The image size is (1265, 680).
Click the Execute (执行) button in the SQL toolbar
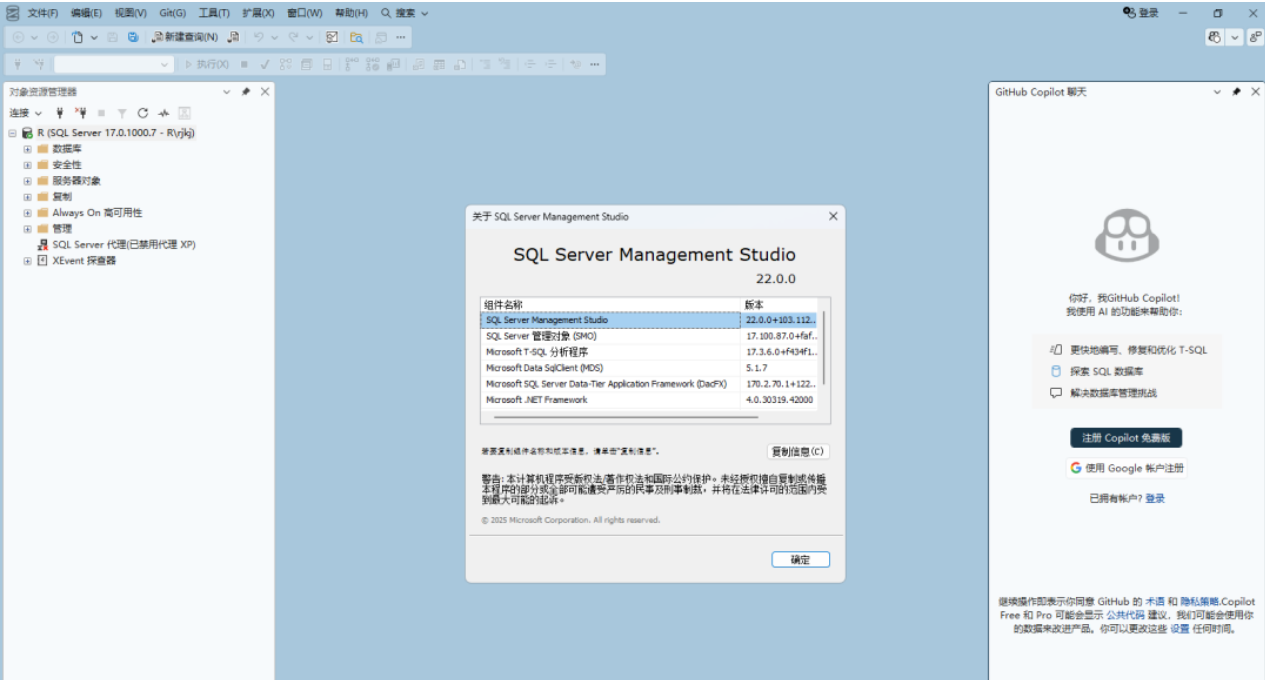click(207, 64)
